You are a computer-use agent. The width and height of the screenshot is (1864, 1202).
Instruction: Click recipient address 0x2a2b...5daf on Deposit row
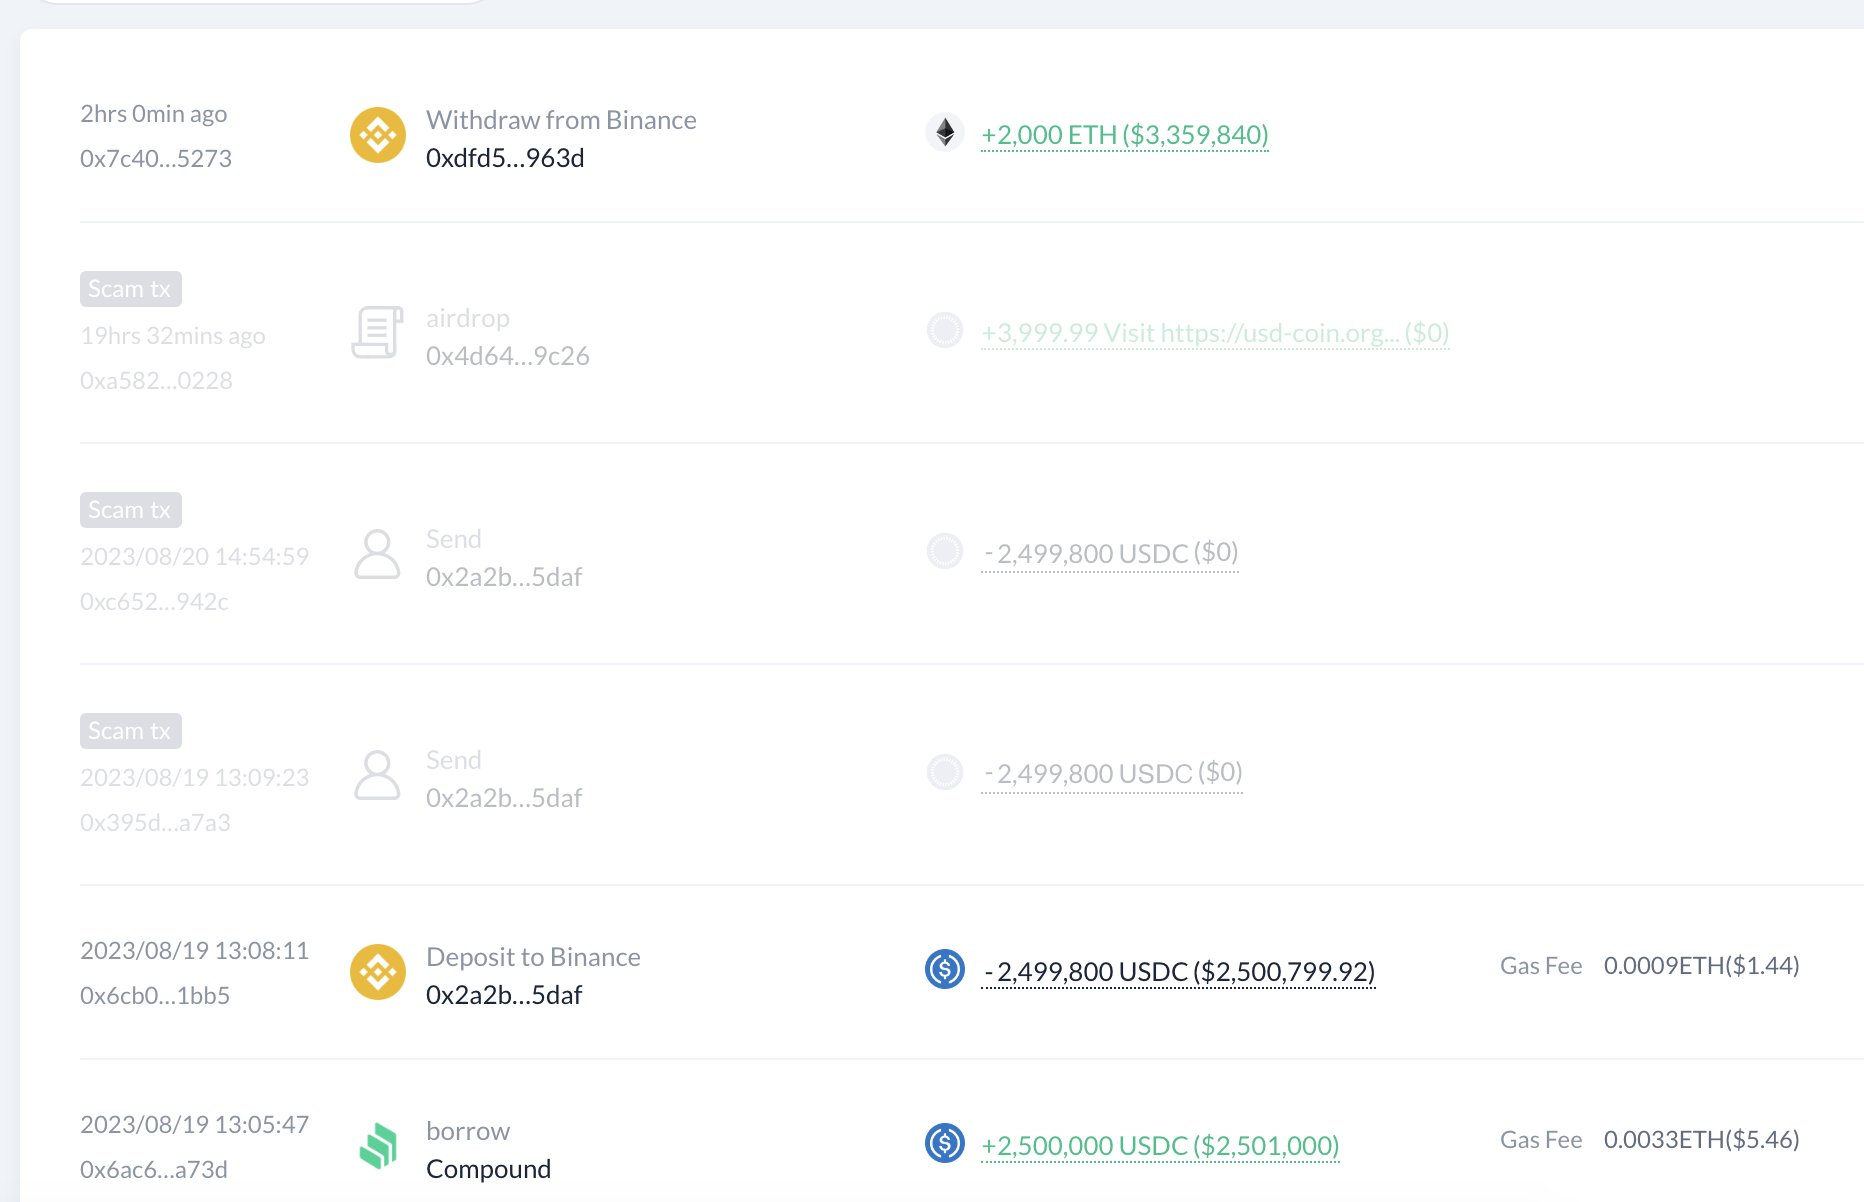[x=504, y=994]
